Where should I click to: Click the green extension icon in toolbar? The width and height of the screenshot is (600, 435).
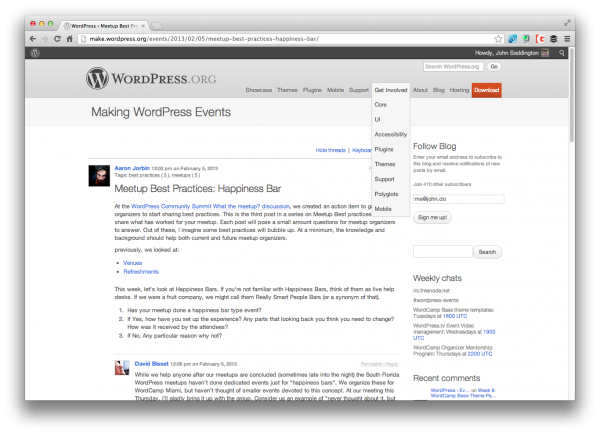tap(526, 39)
